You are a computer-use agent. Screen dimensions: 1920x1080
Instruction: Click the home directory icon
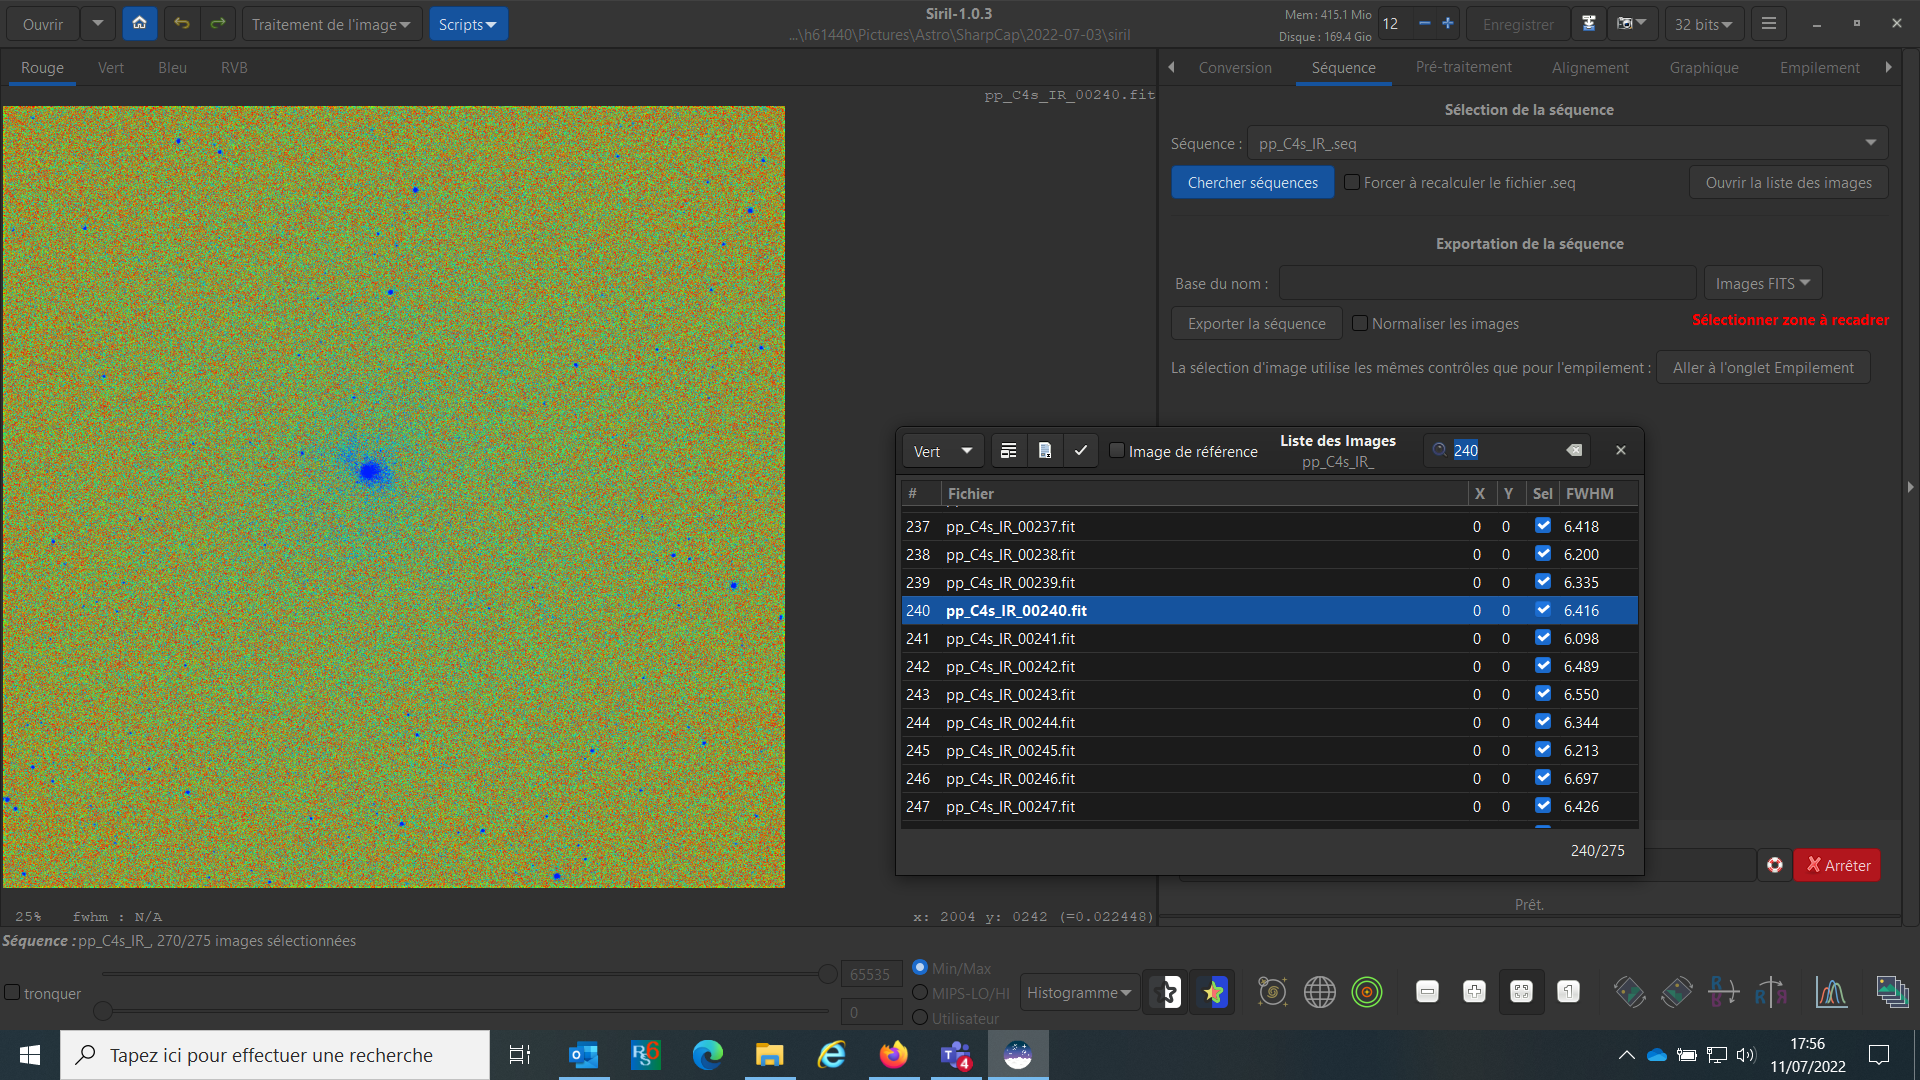click(140, 24)
